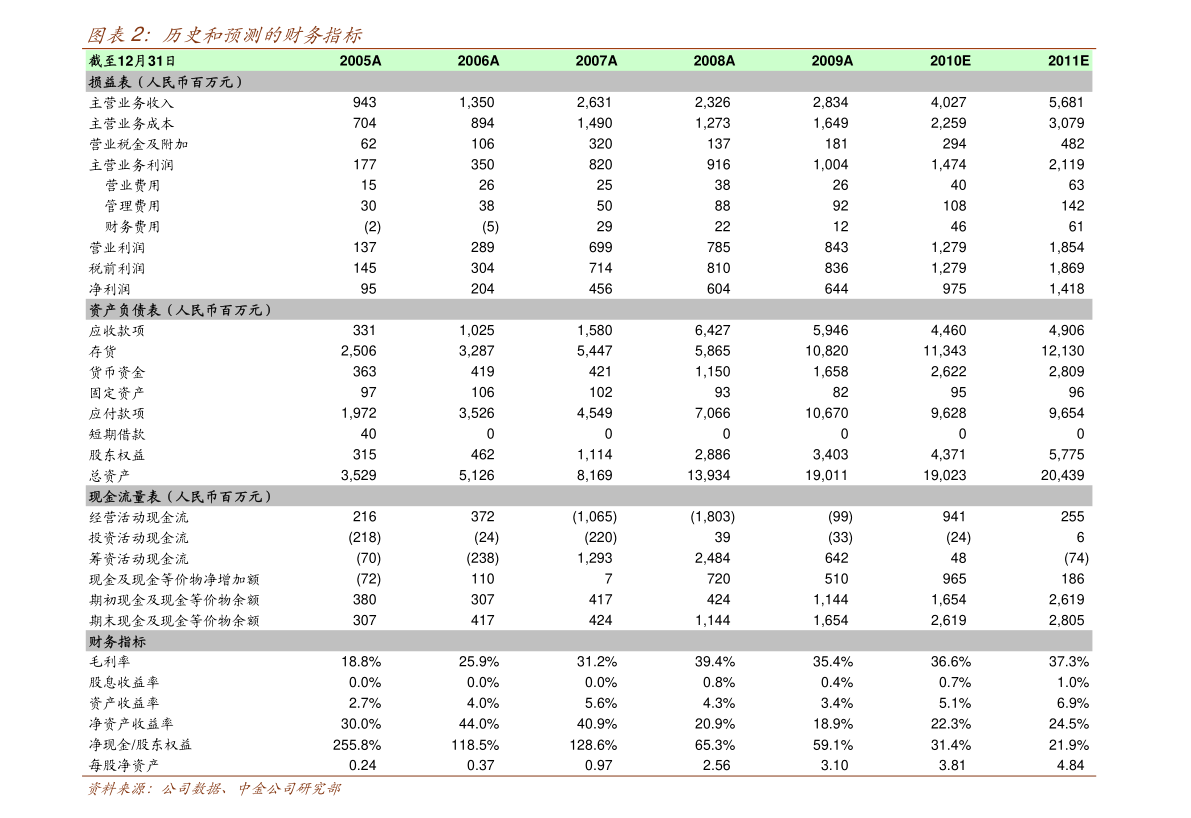
Task: Click the 净利润 row label
Action: click(x=109, y=289)
